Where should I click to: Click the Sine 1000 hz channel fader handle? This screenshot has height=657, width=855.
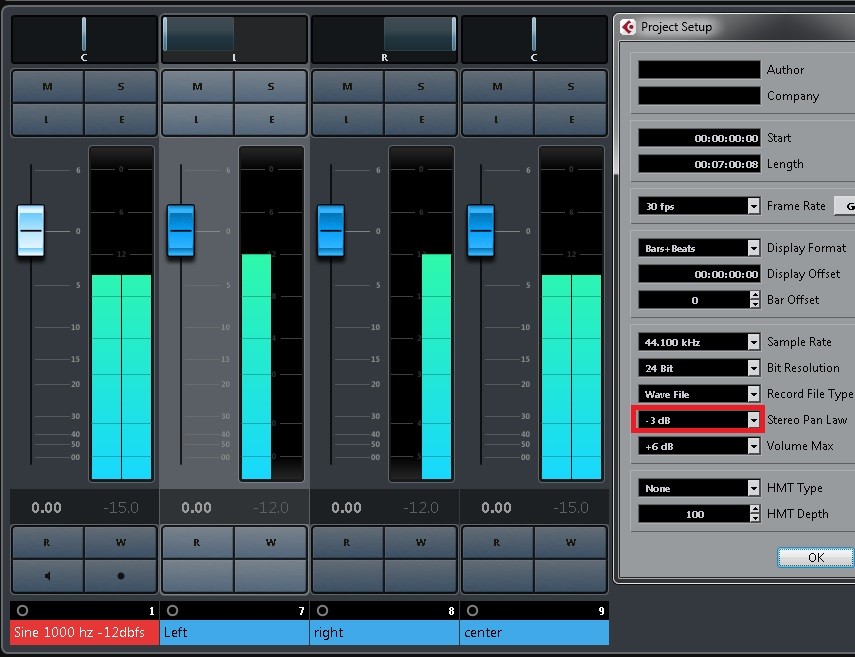[x=31, y=231]
